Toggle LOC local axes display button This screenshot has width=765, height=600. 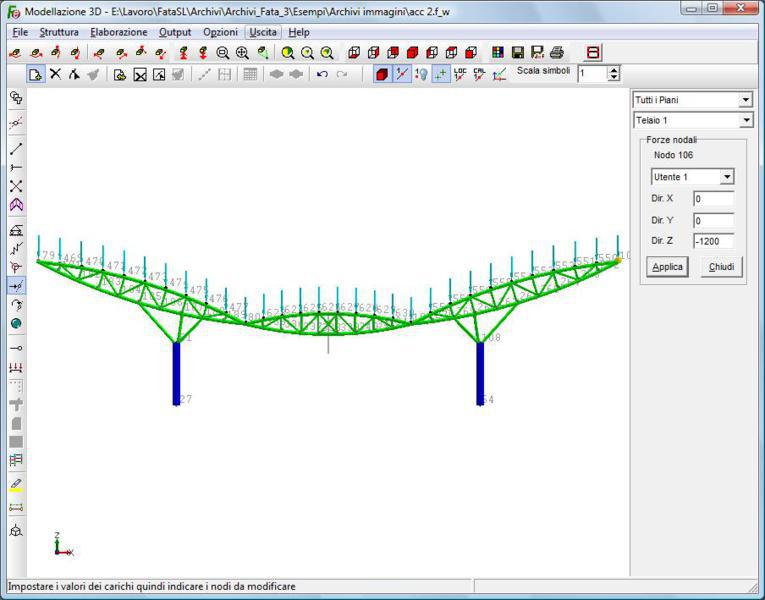tap(460, 74)
